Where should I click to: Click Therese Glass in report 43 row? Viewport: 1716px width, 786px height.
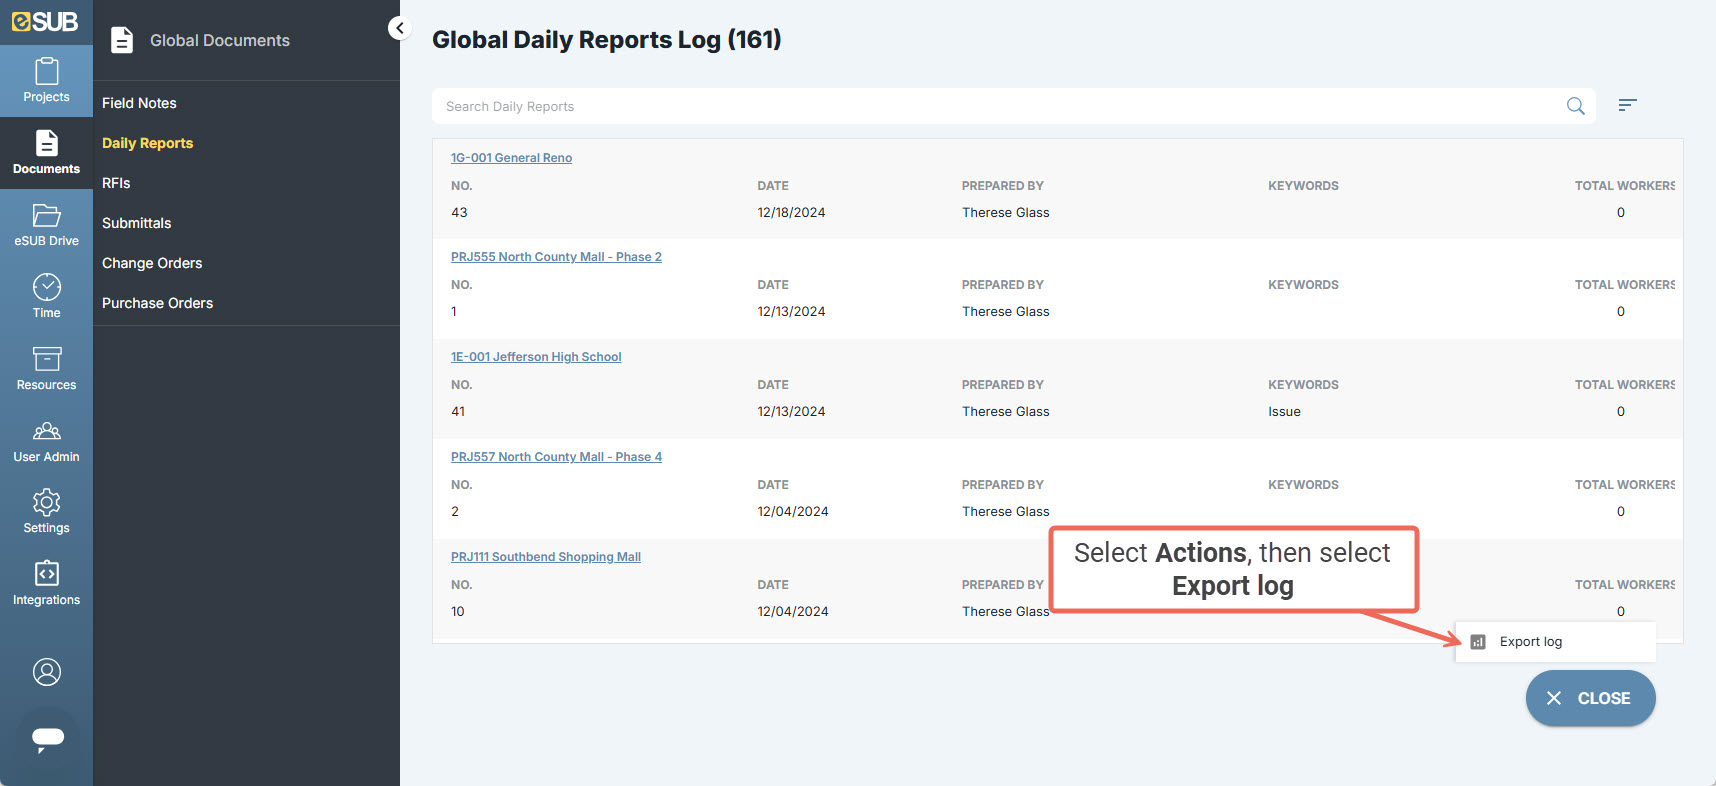pyautogui.click(x=1005, y=212)
